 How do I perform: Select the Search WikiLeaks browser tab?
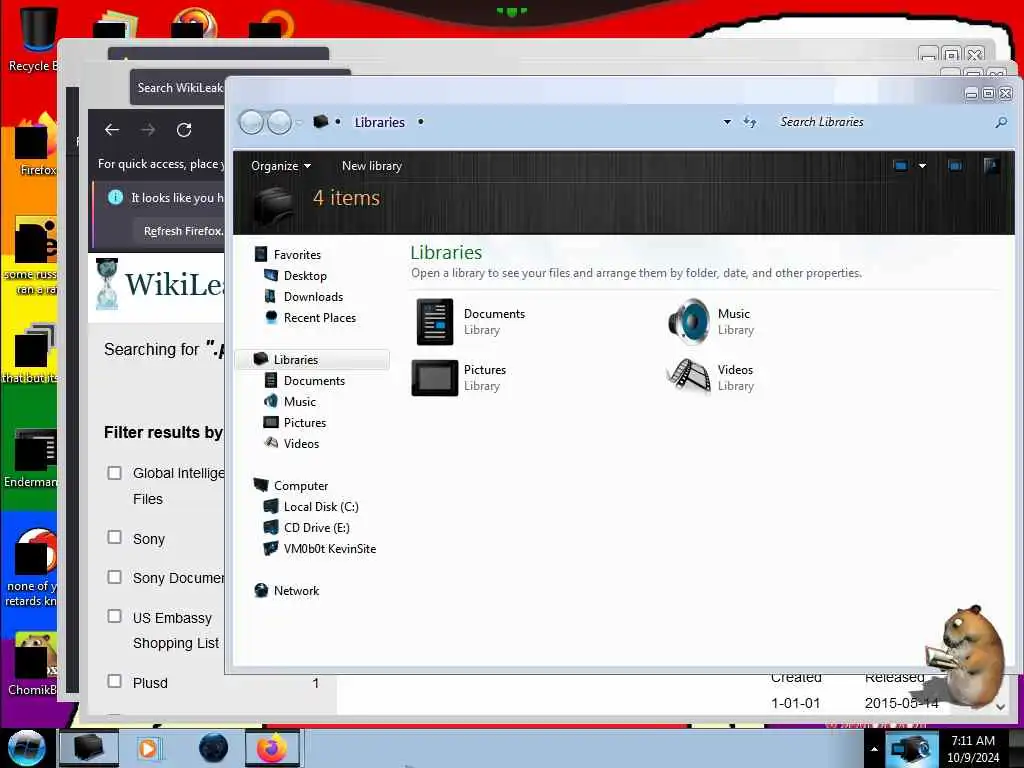coord(178,88)
